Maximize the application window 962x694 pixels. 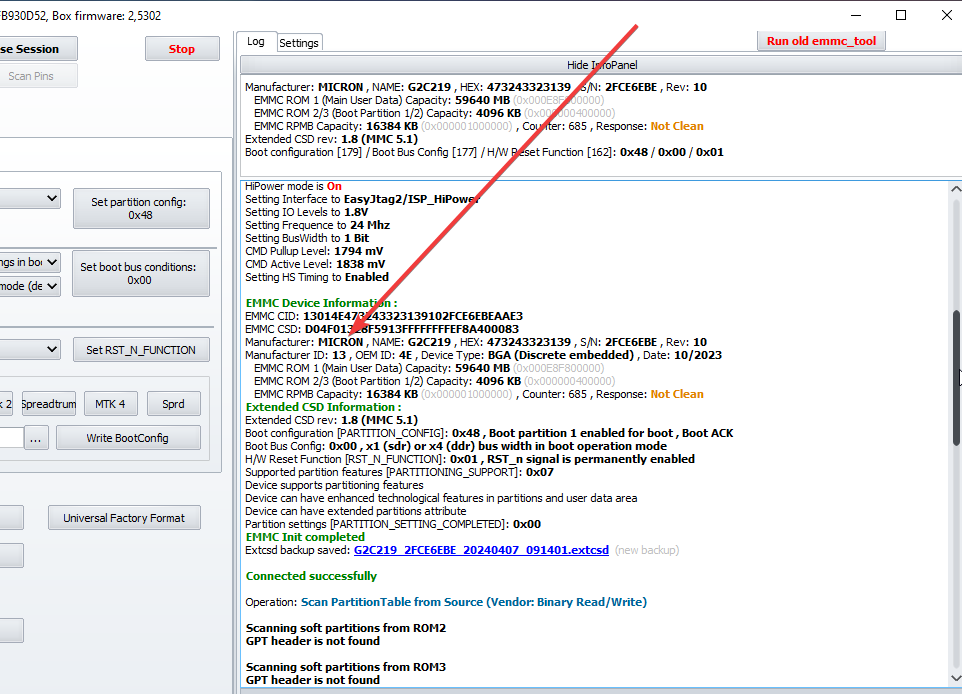point(901,15)
